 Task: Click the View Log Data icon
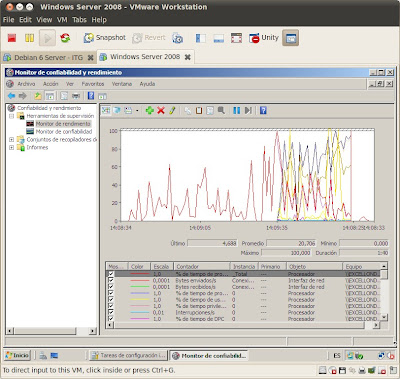pyautogui.click(x=117, y=110)
